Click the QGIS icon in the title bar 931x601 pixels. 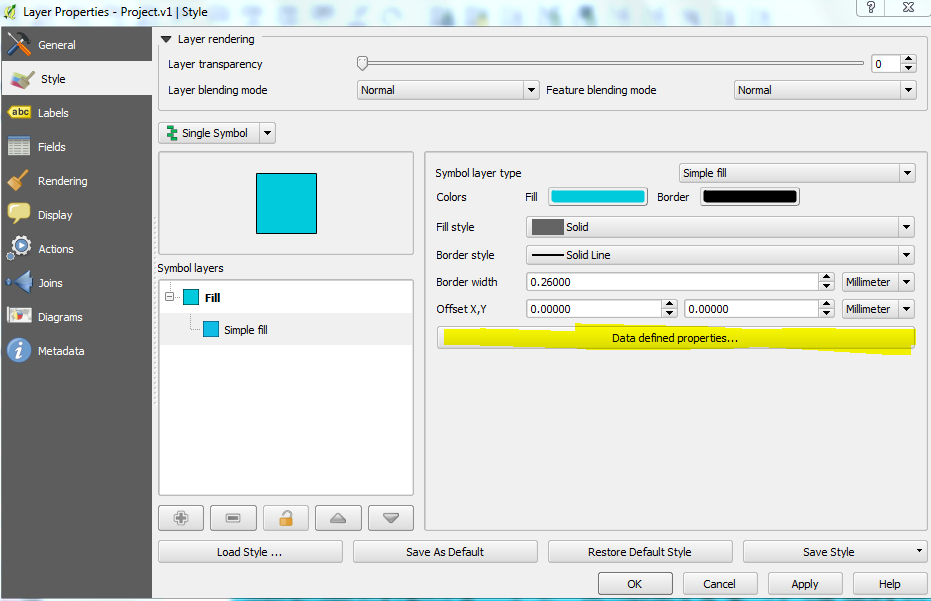pos(10,11)
